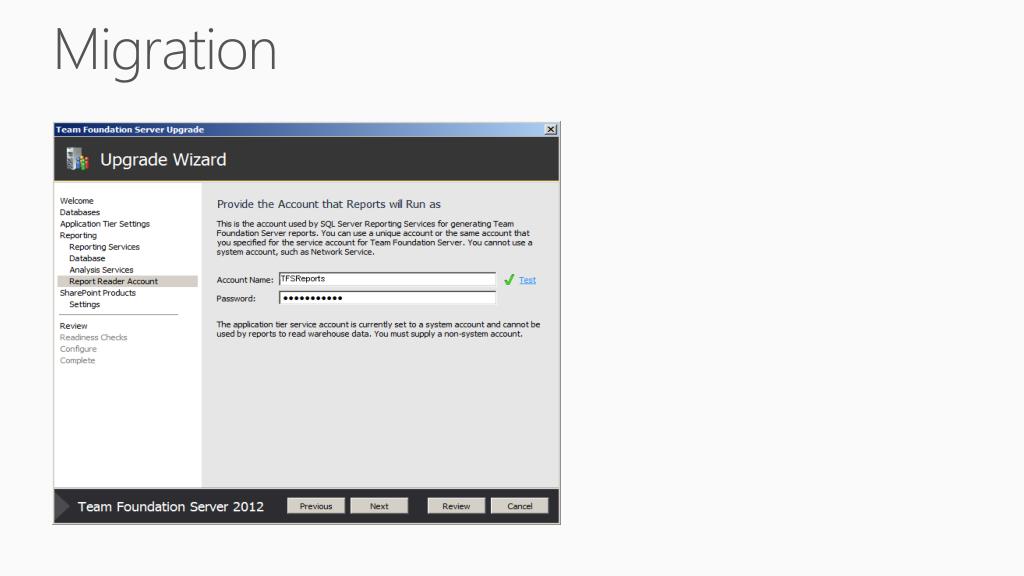Advance with the Next button

(379, 506)
